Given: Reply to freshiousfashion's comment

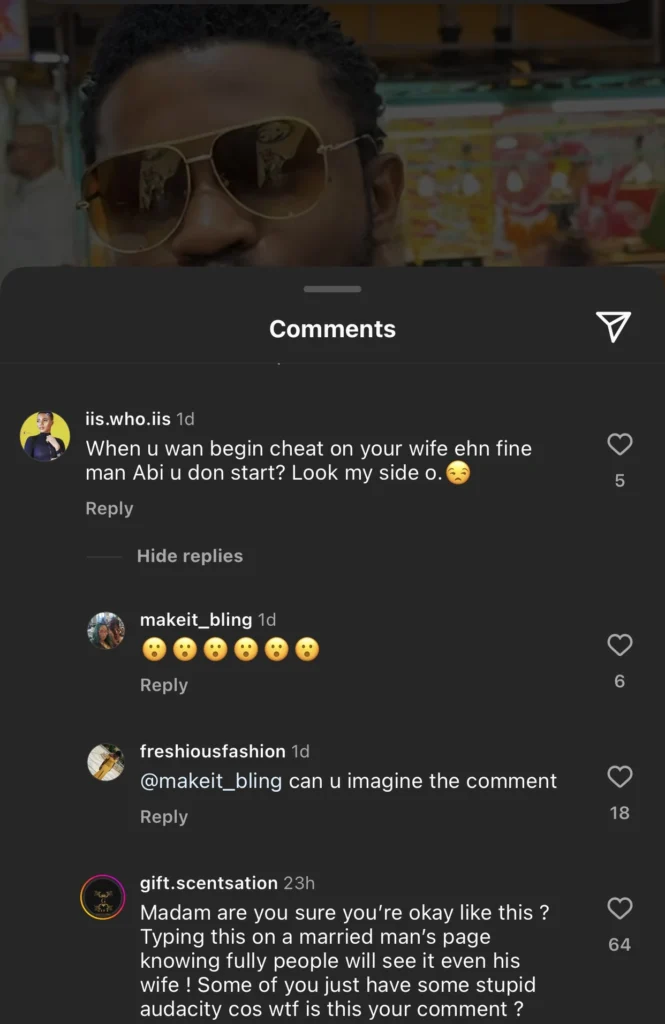Looking at the screenshot, I should (163, 817).
